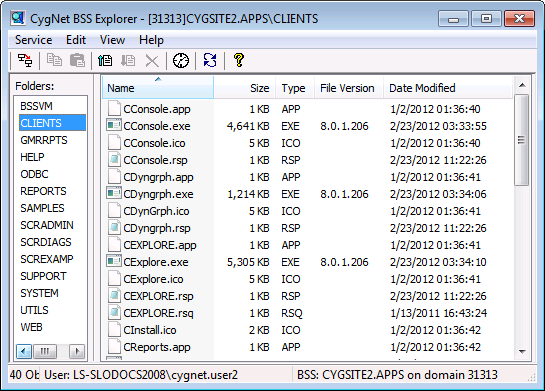Open the Service menu

click(33, 40)
